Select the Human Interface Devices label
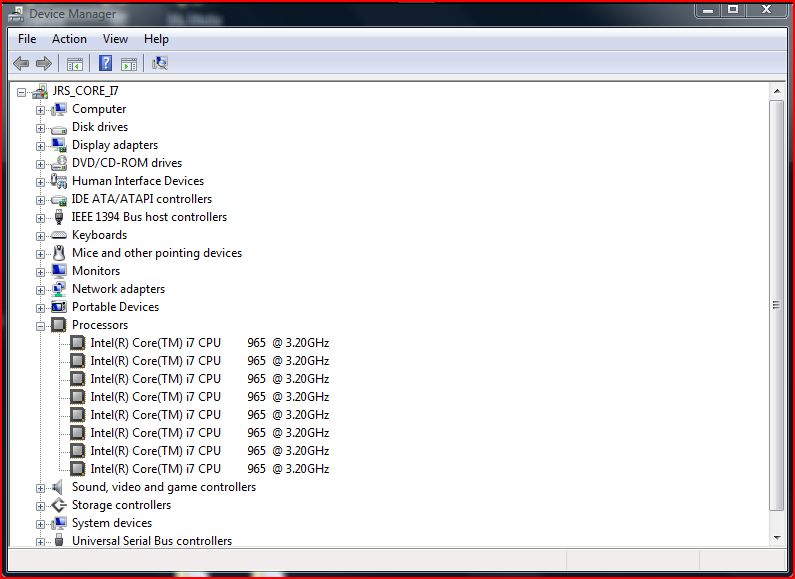Image resolution: width=795 pixels, height=579 pixels. coord(138,181)
